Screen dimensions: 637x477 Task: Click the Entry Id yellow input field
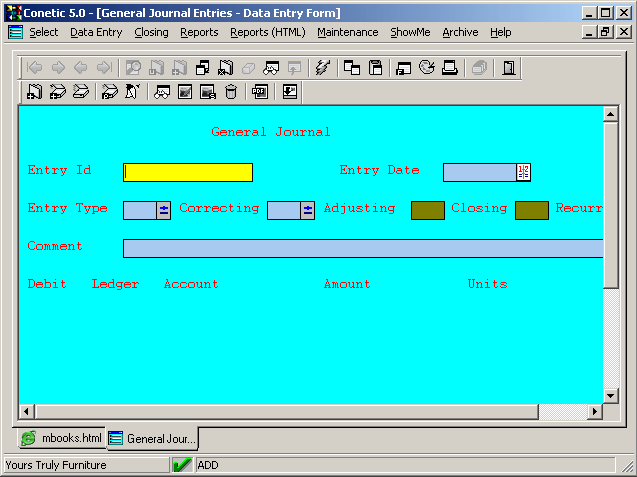[x=188, y=172]
